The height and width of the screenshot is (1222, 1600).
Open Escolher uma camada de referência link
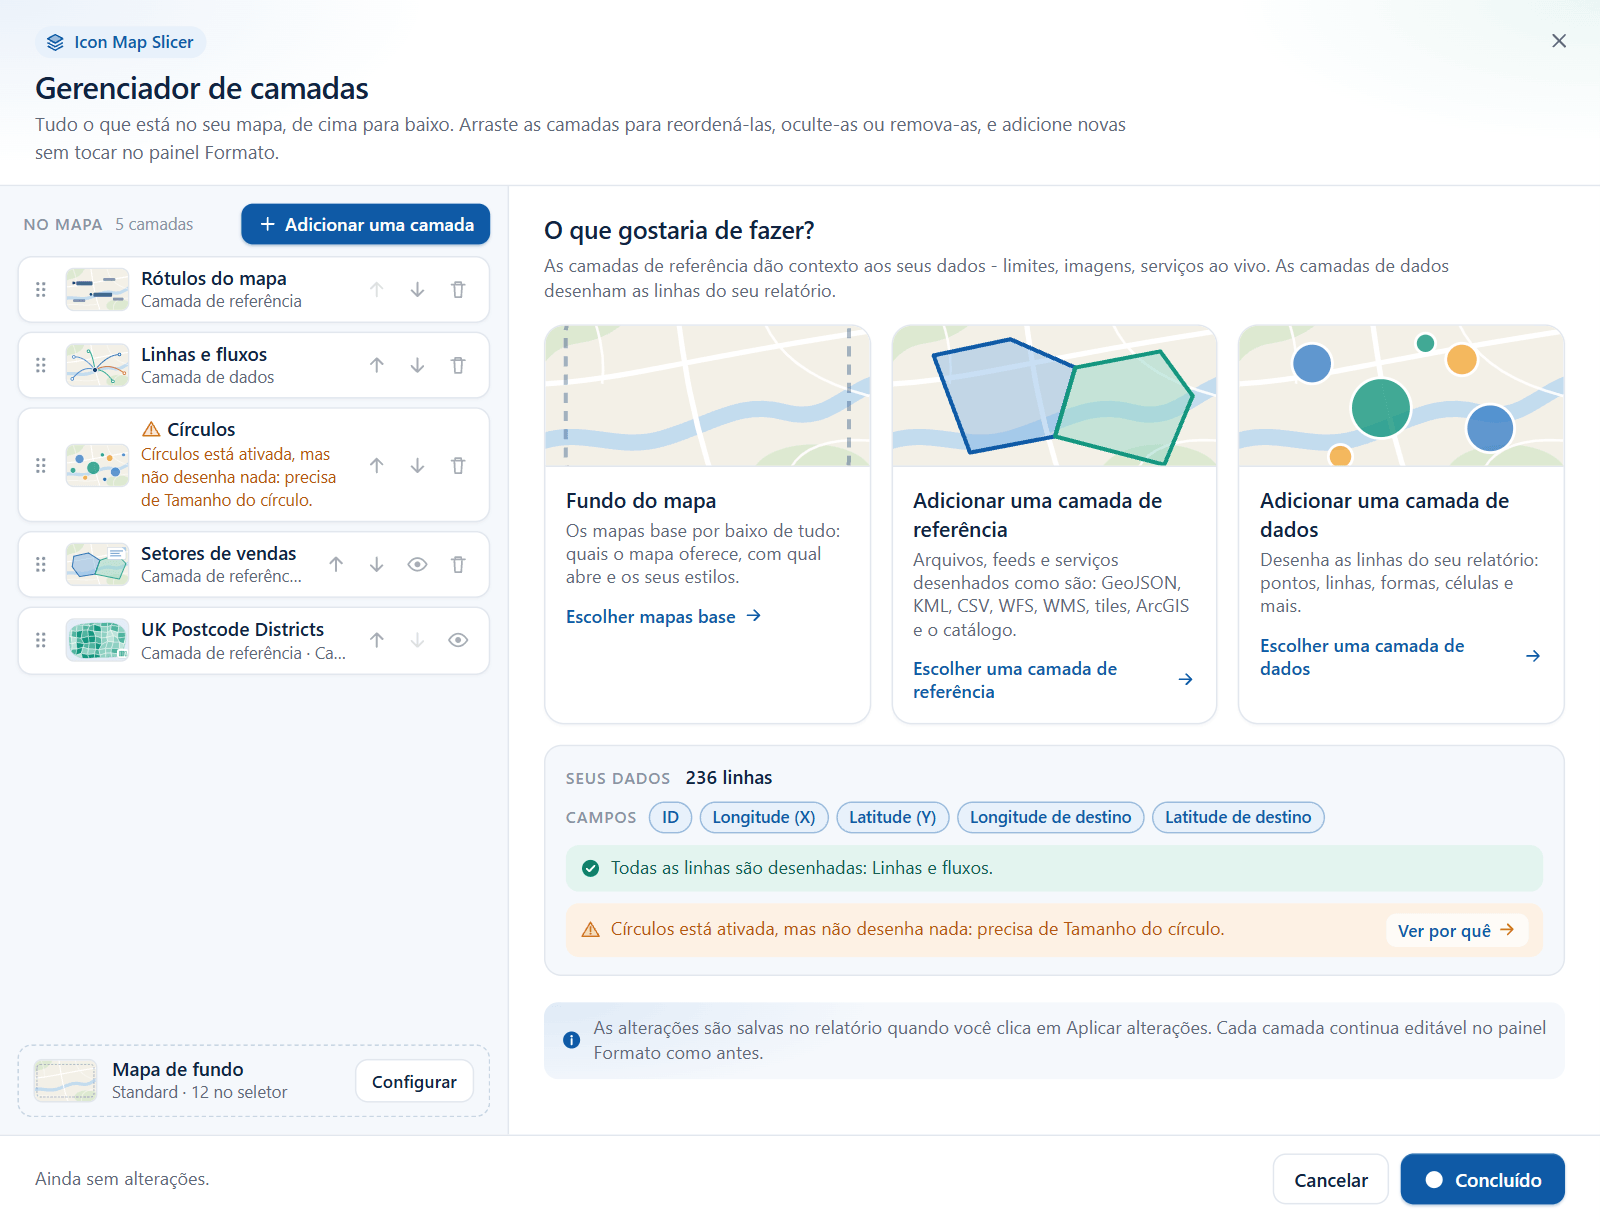1053,680
